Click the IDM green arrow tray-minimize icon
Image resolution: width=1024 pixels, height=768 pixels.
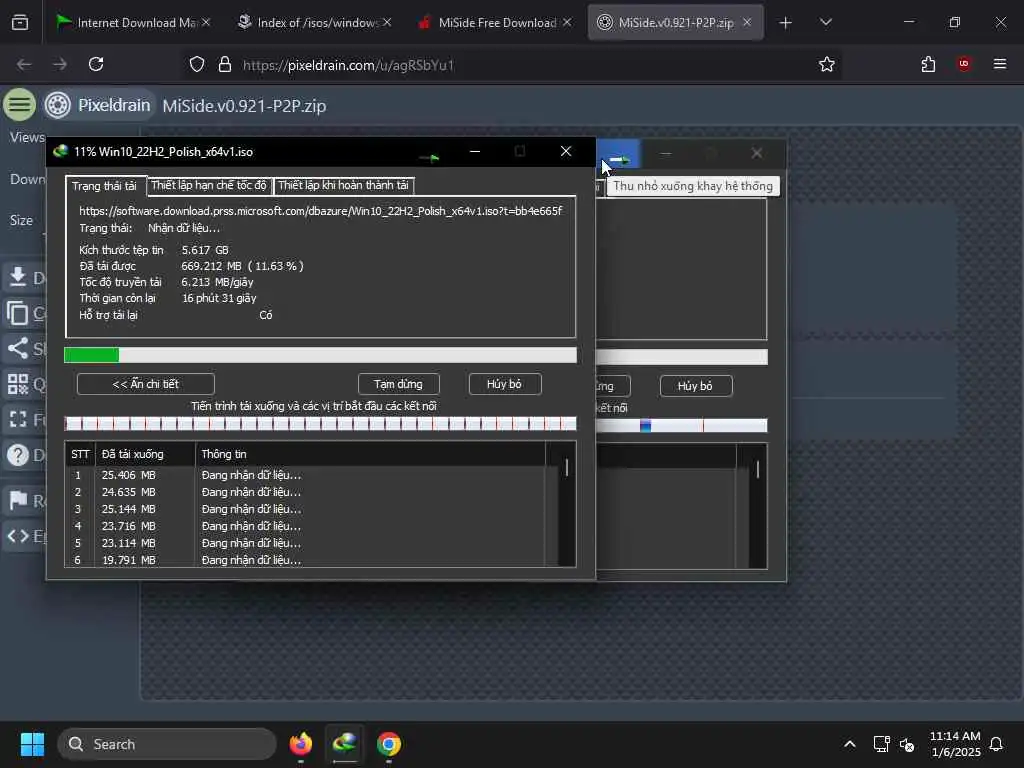pyautogui.click(x=430, y=156)
